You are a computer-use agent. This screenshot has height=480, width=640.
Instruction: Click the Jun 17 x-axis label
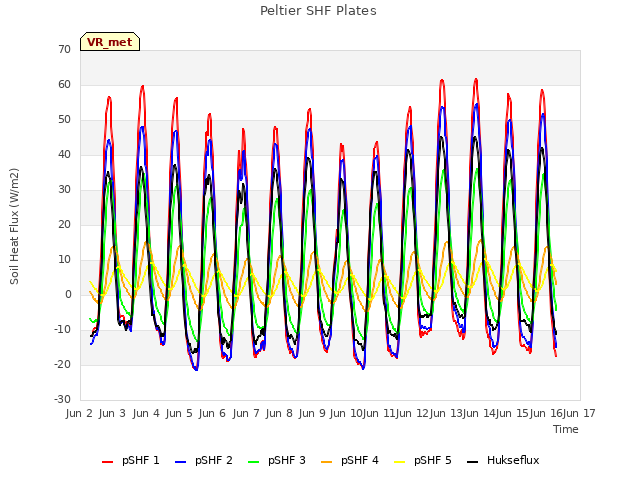point(579,413)
